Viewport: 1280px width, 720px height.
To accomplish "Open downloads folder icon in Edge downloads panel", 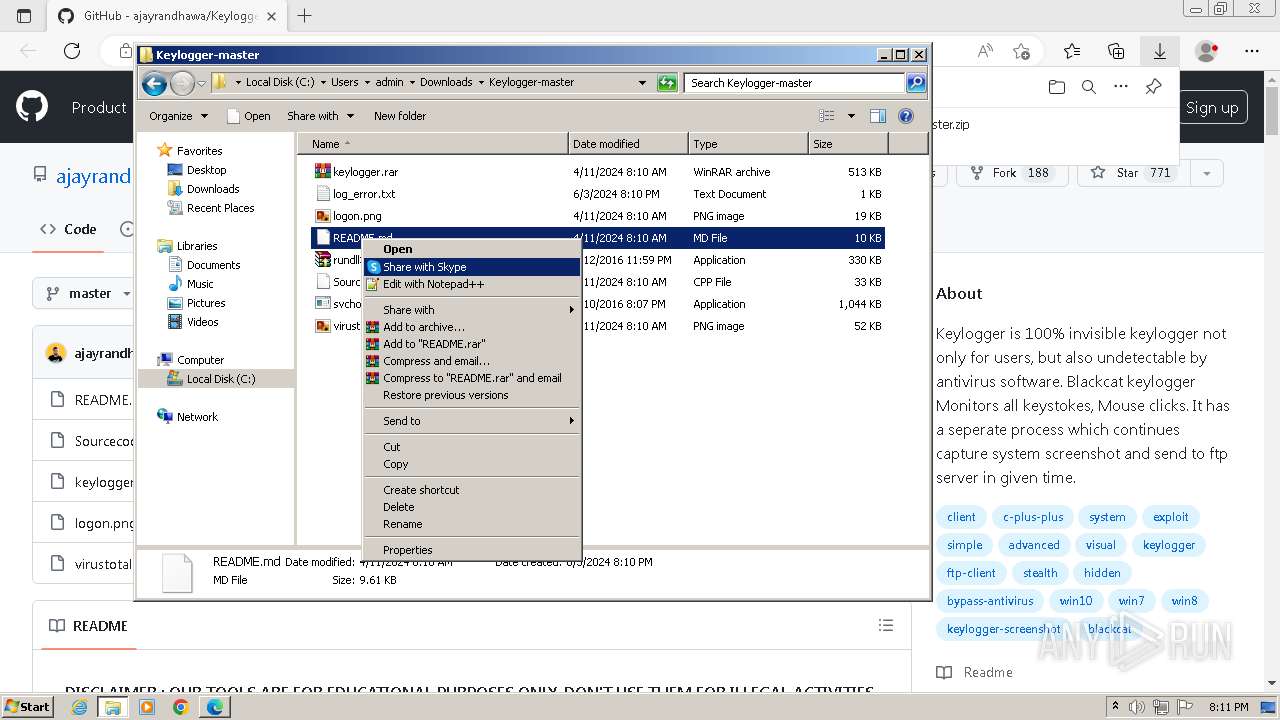I will [1057, 87].
